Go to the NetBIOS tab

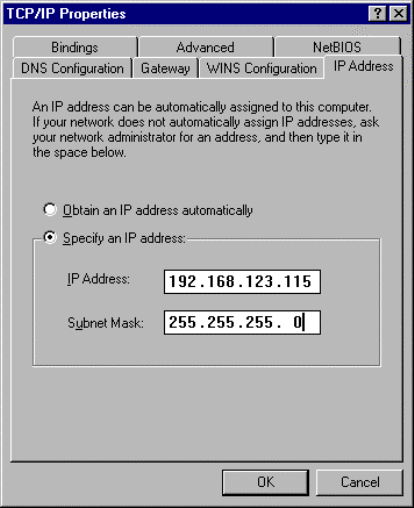pos(337,47)
